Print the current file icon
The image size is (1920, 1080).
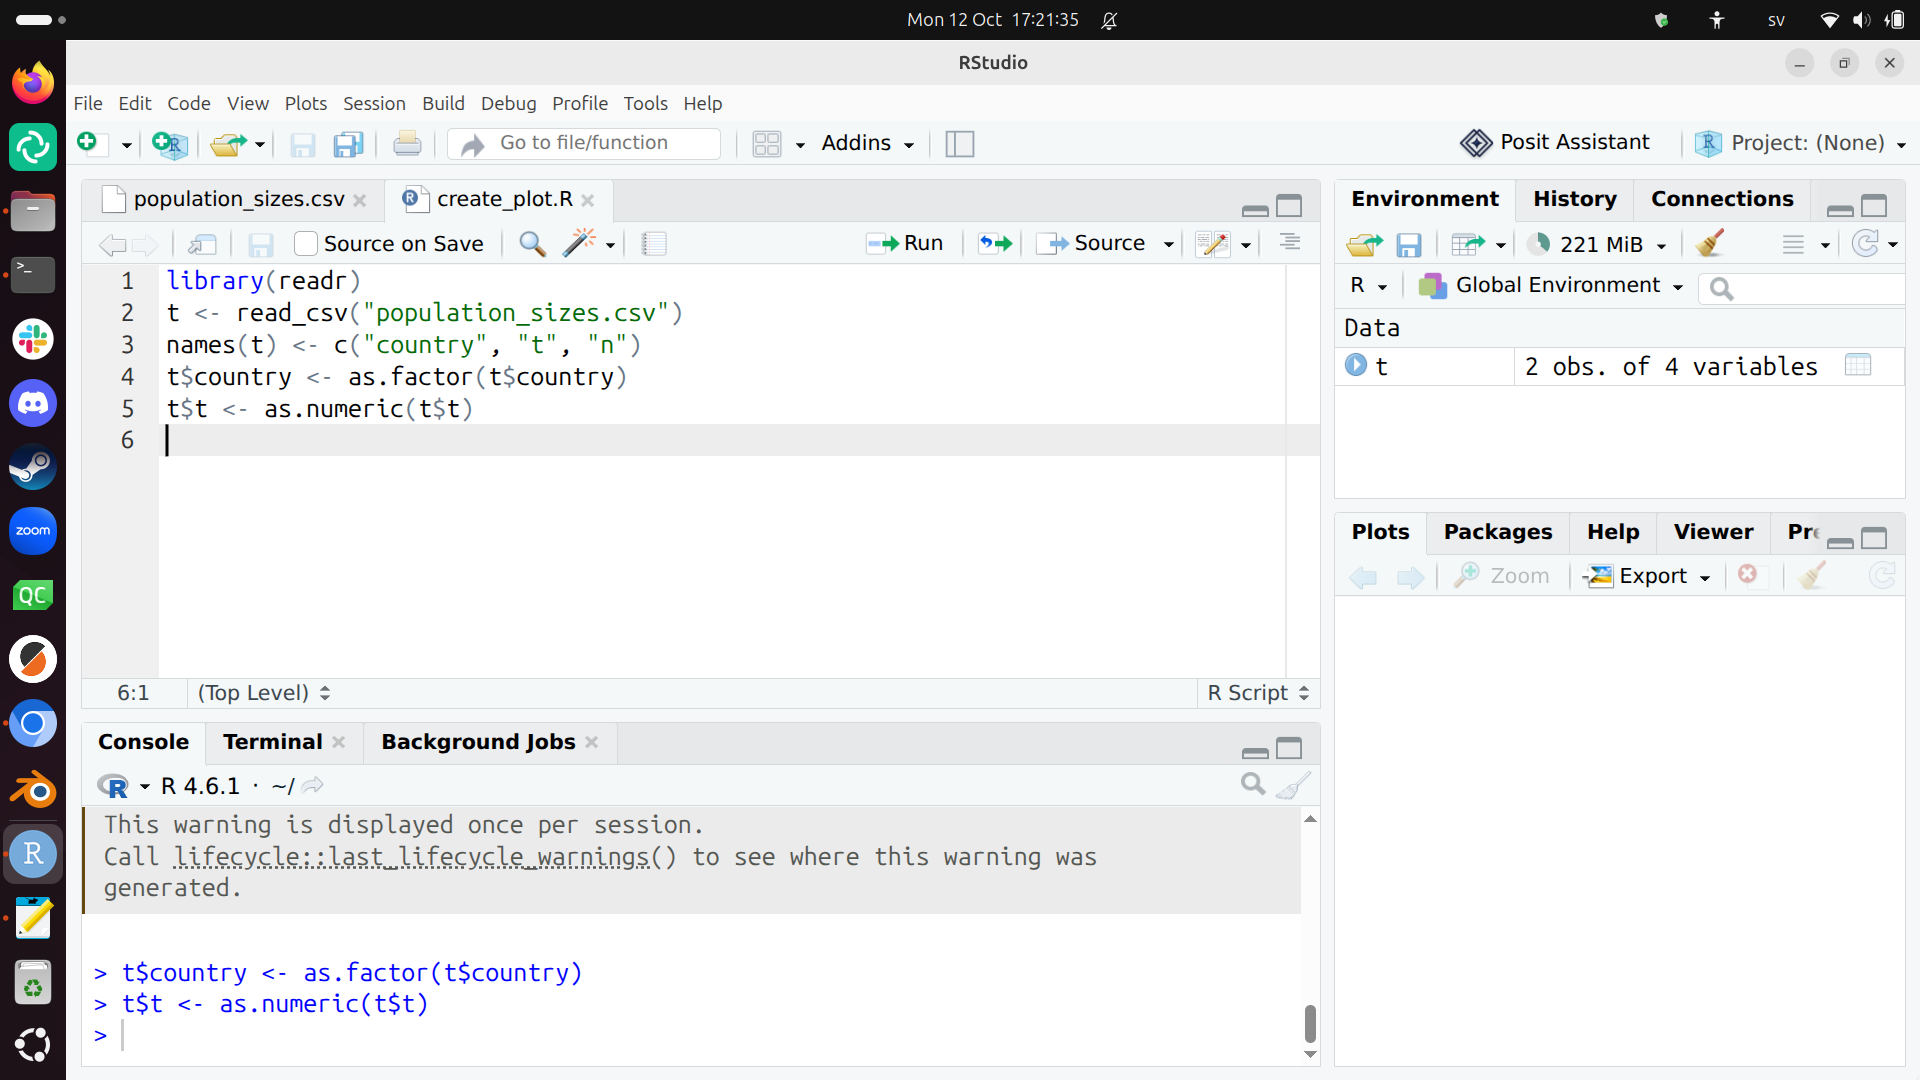click(407, 144)
